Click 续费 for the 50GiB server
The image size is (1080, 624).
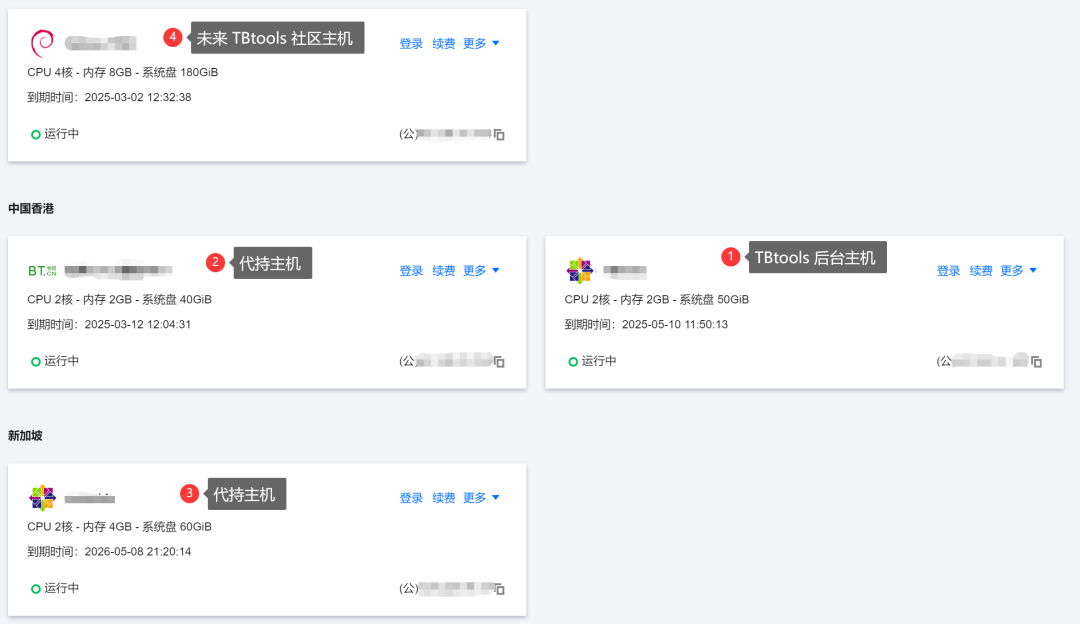981,271
